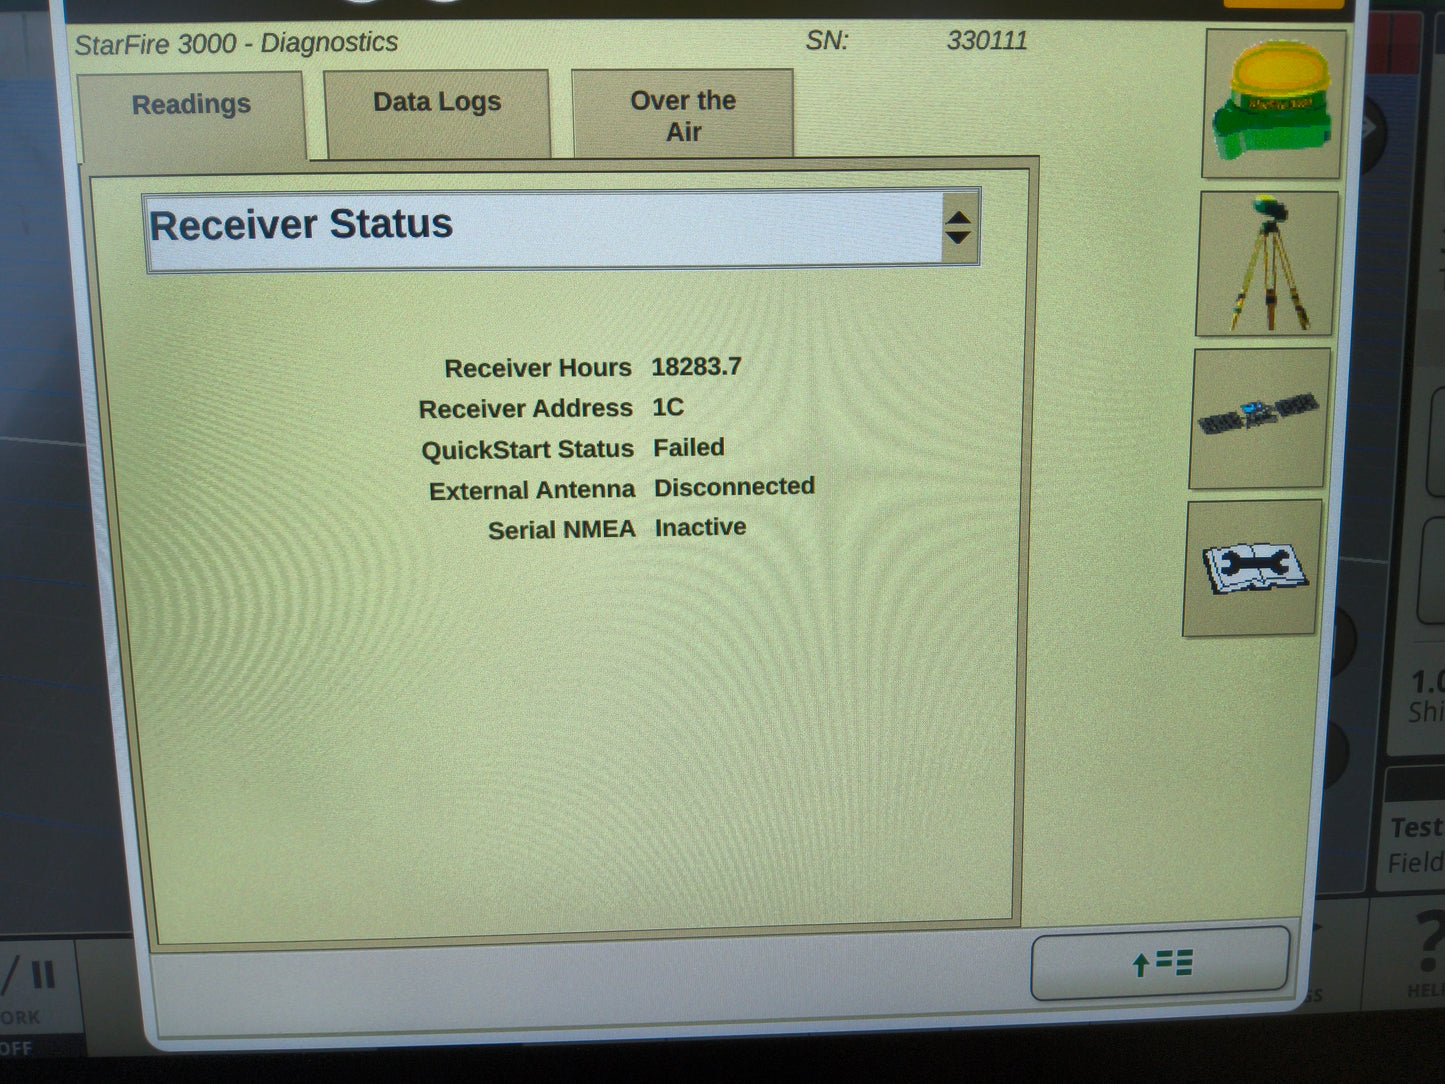Select the serial number 330111
Screen dimensions: 1445x1084
988,41
